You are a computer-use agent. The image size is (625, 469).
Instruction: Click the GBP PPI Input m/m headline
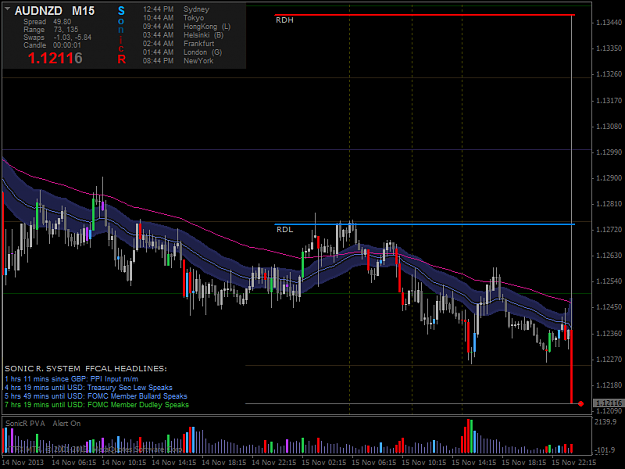(x=72, y=379)
